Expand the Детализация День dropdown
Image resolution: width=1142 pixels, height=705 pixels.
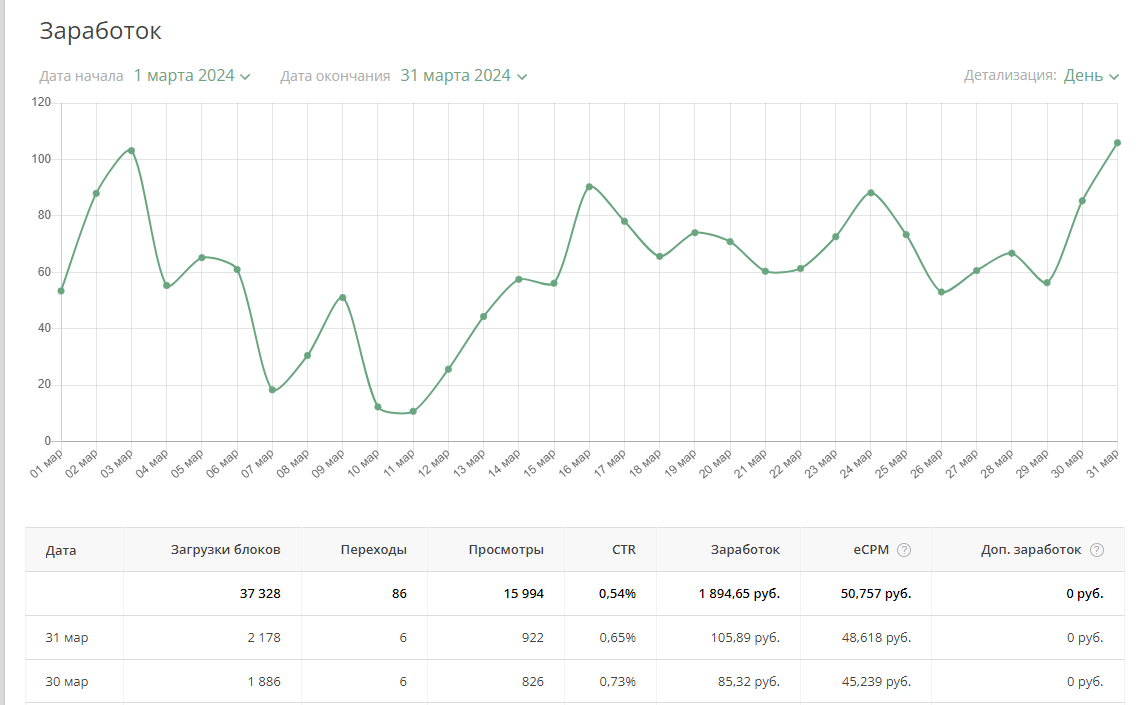coord(1091,76)
